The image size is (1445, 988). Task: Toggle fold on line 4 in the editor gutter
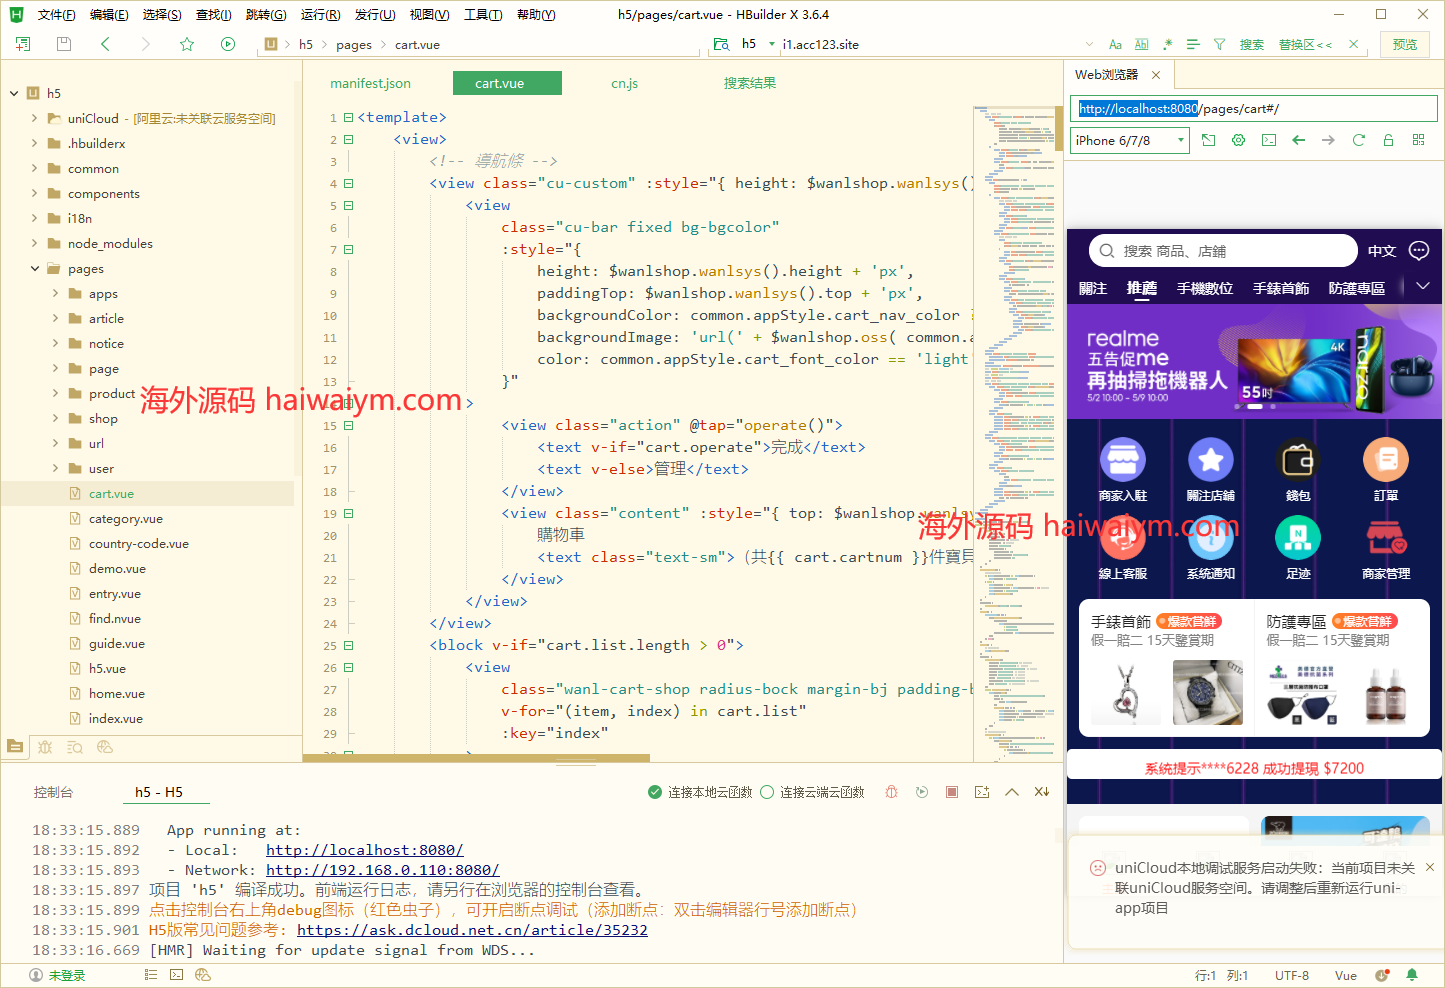349,184
